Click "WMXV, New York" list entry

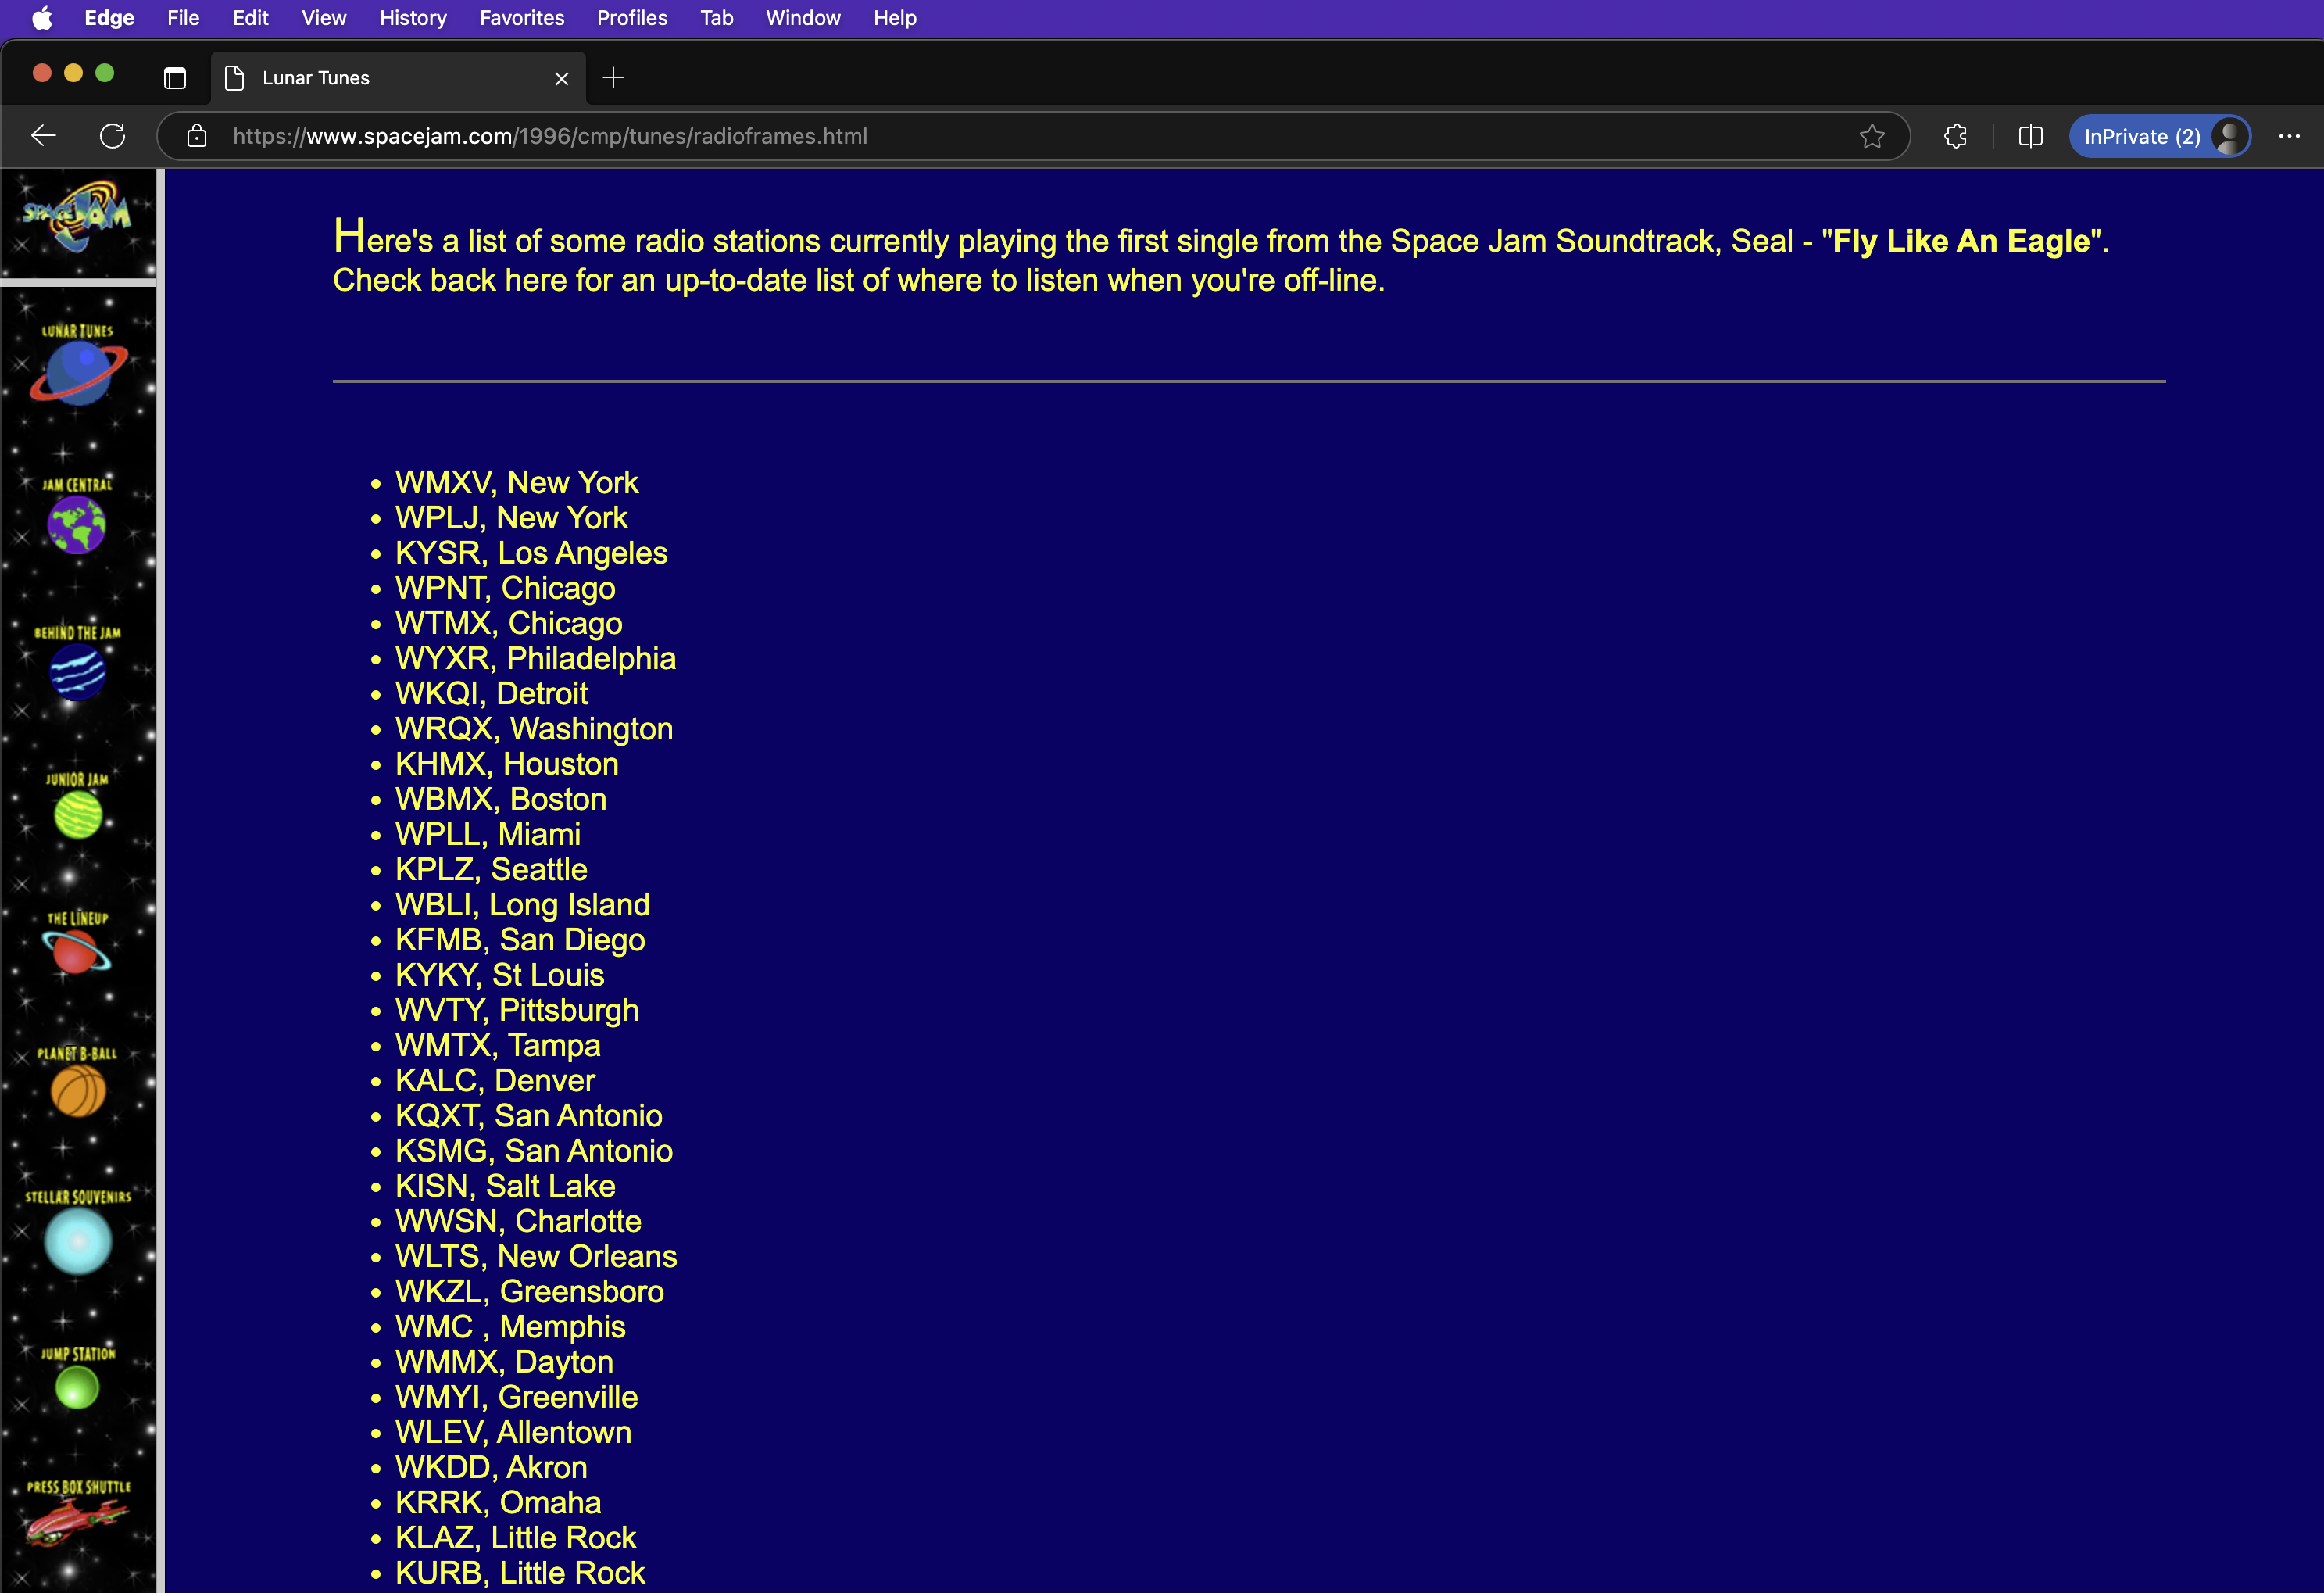click(516, 483)
